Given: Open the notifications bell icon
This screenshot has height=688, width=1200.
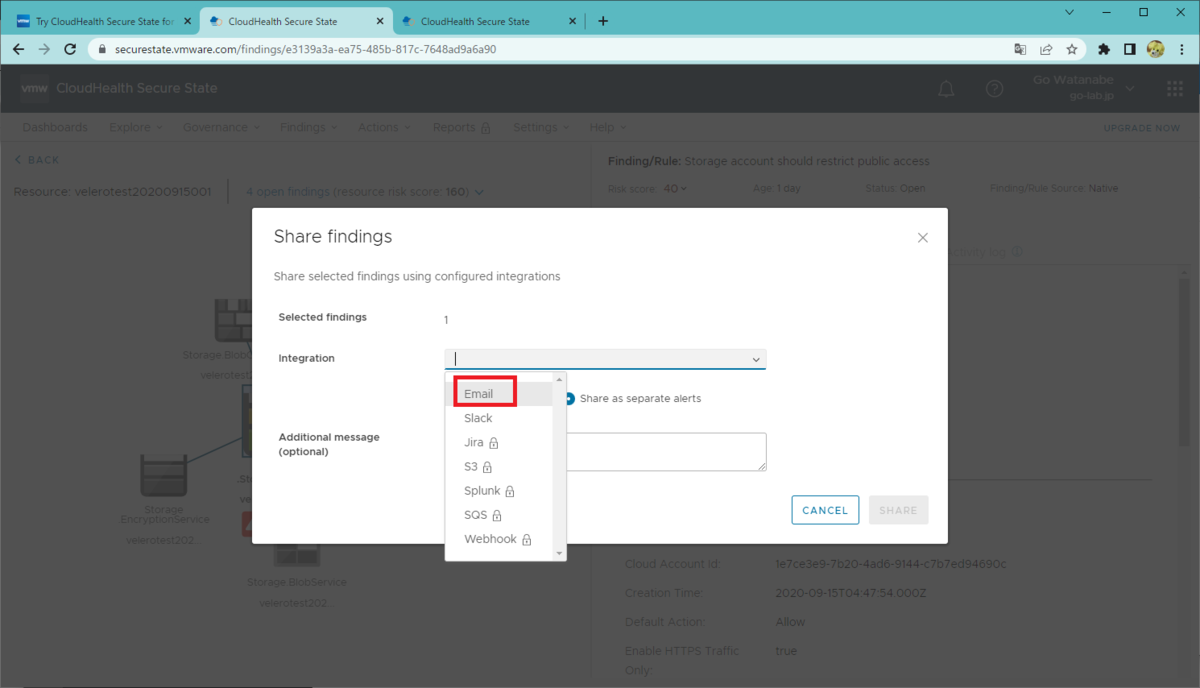Looking at the screenshot, I should coord(946,89).
